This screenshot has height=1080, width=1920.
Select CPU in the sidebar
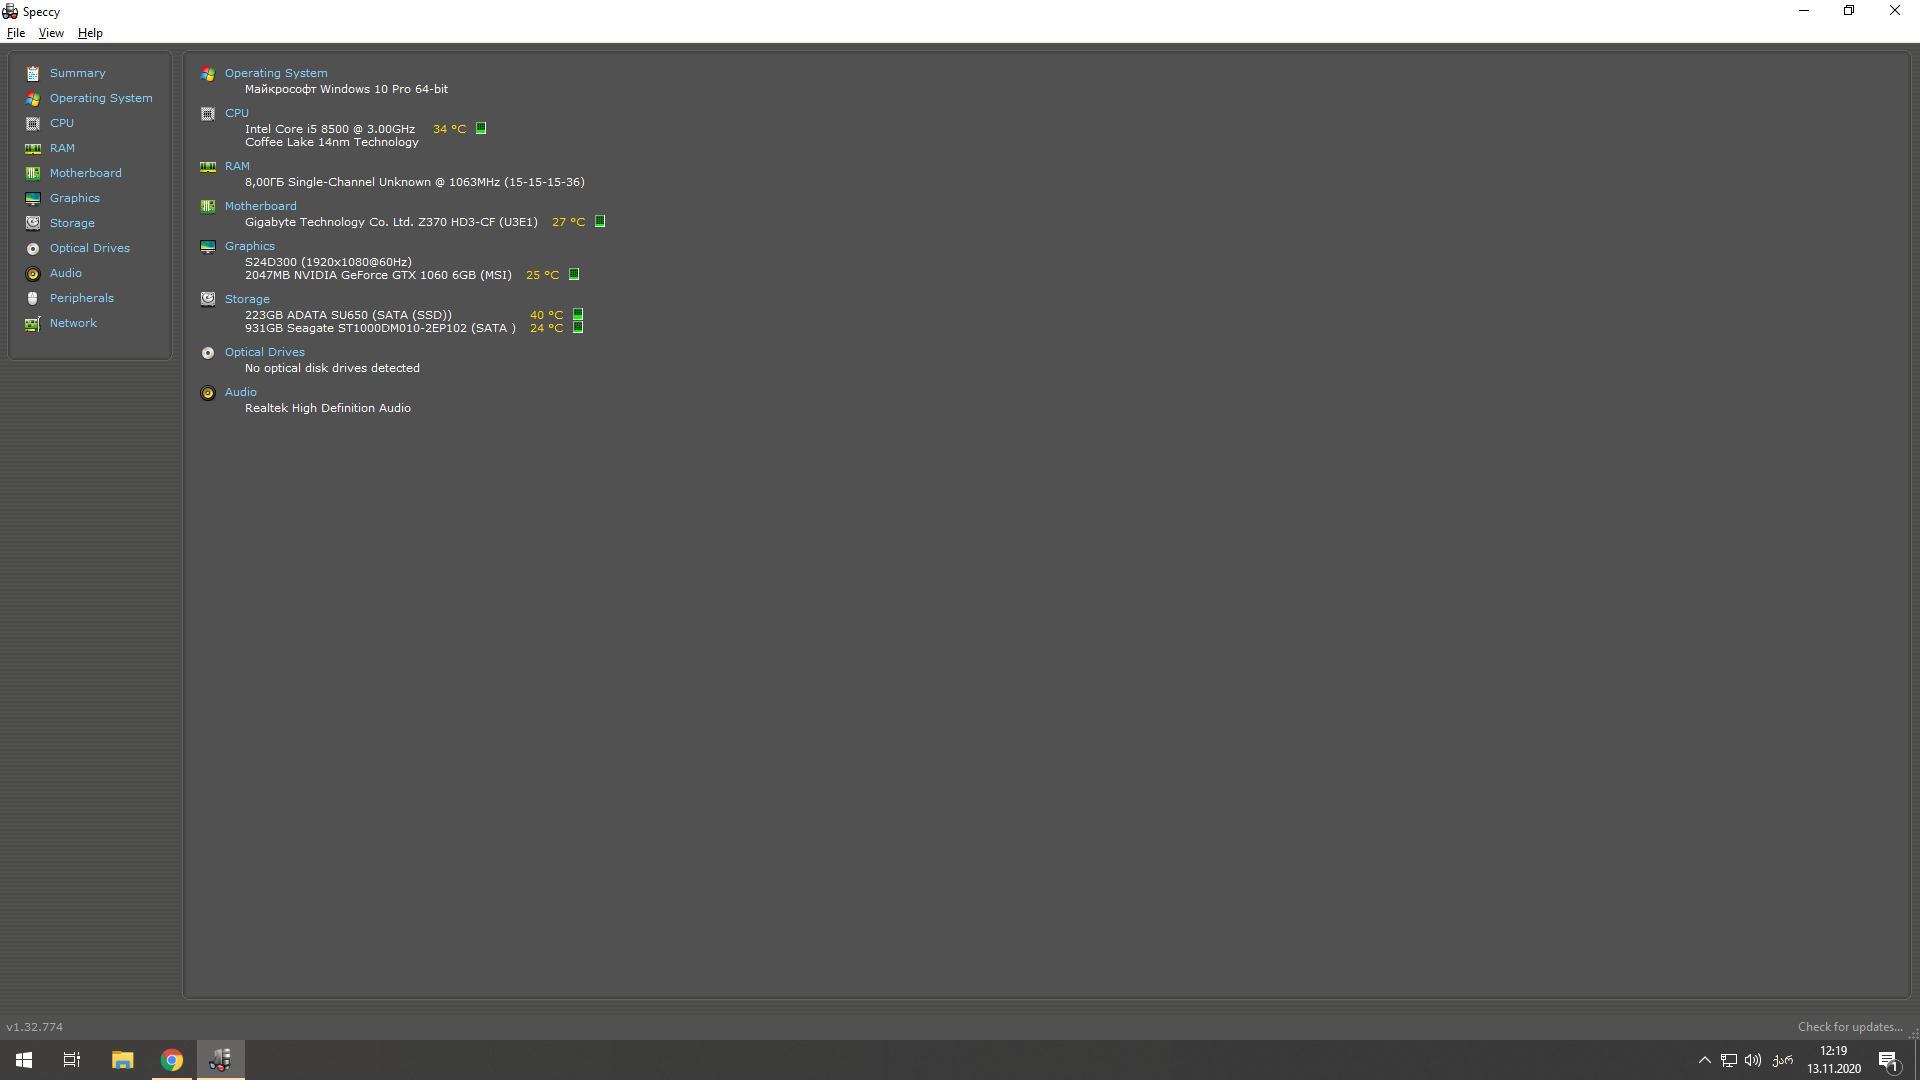(x=62, y=123)
